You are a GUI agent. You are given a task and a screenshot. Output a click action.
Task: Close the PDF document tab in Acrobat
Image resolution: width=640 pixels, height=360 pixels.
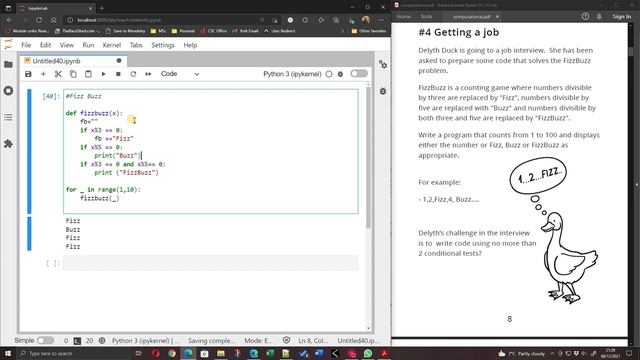coord(498,17)
